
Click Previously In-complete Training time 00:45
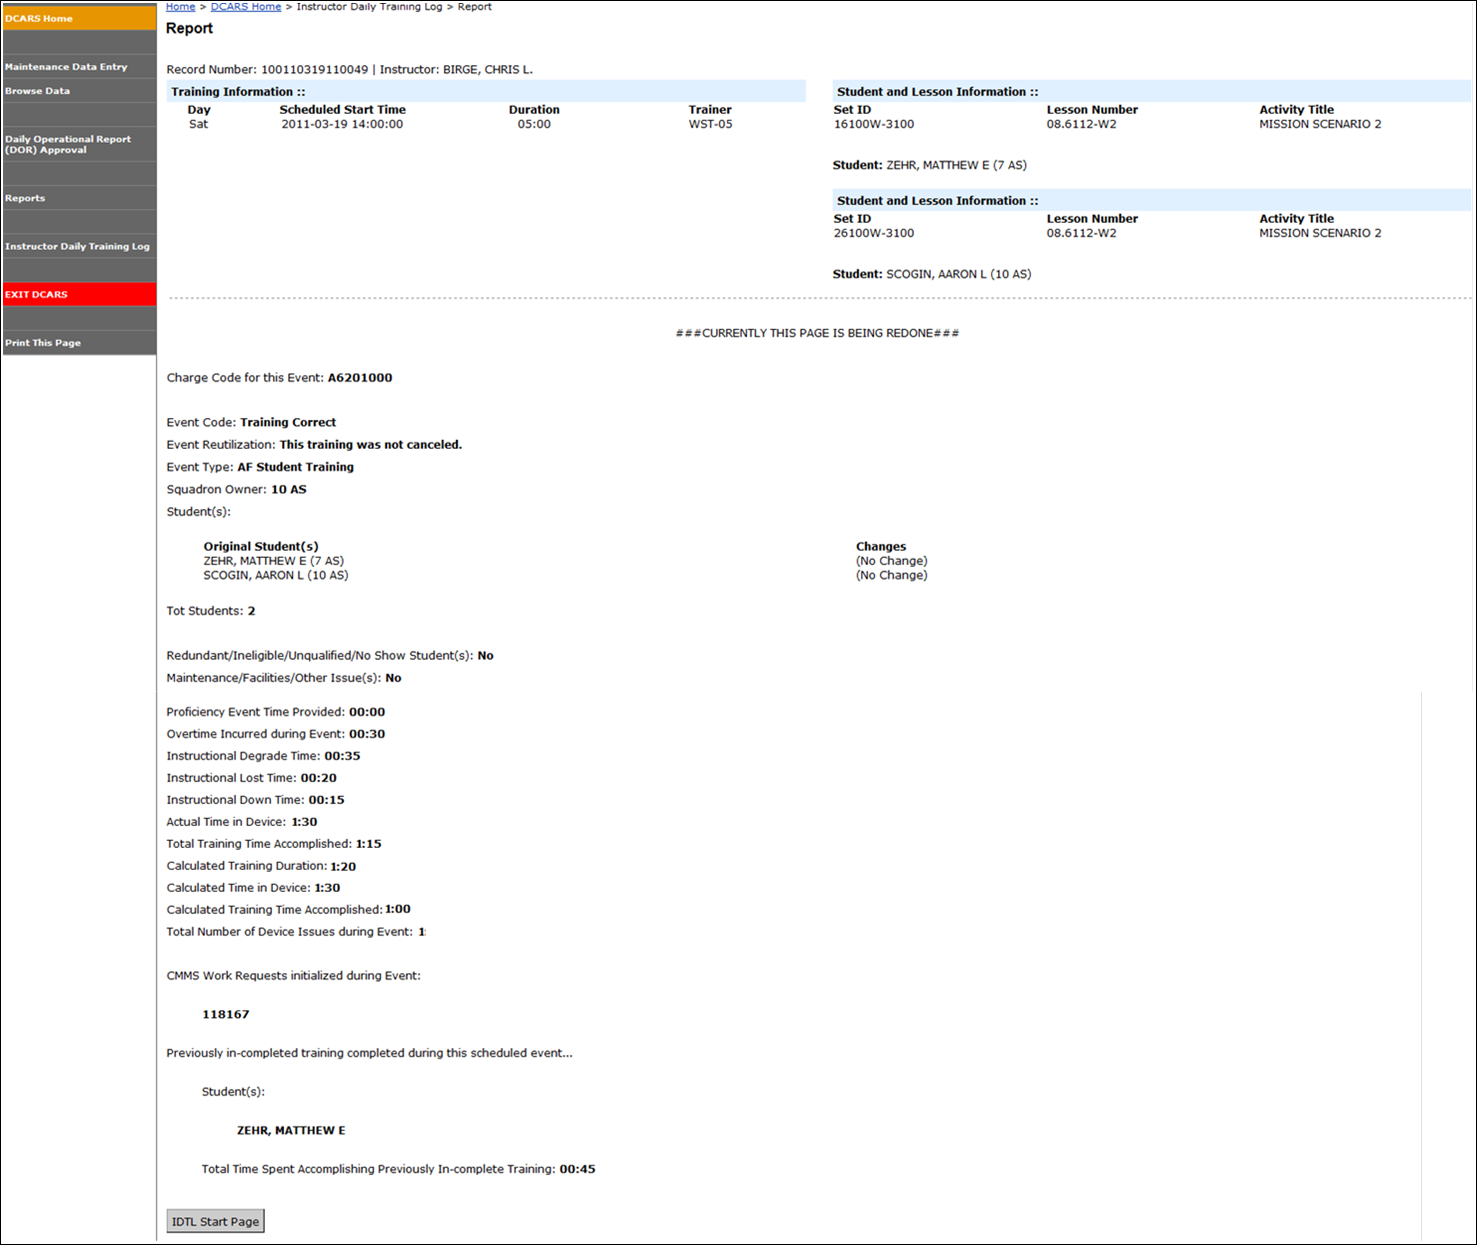pos(577,1169)
